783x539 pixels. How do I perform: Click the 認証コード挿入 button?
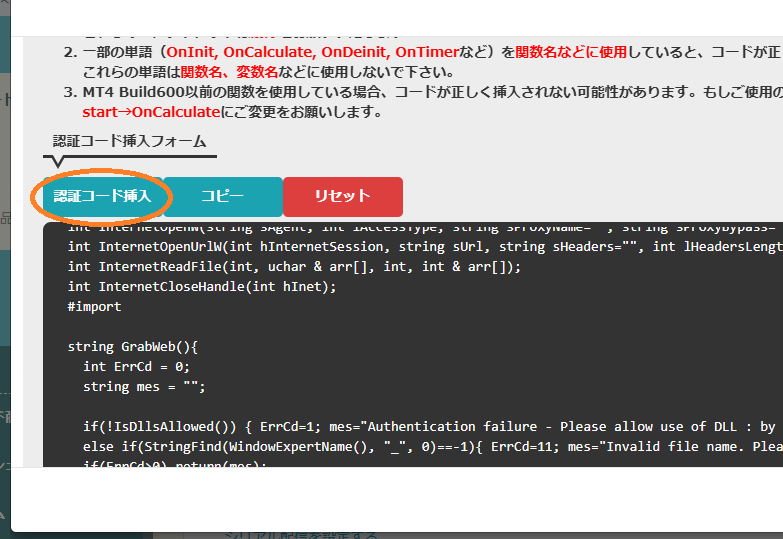click(102, 196)
